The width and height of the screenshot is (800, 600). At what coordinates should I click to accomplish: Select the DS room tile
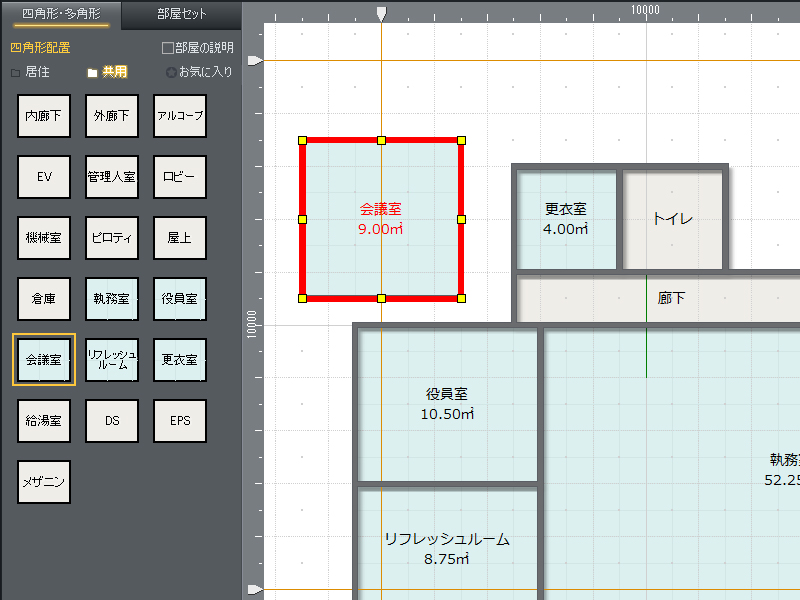[x=112, y=421]
